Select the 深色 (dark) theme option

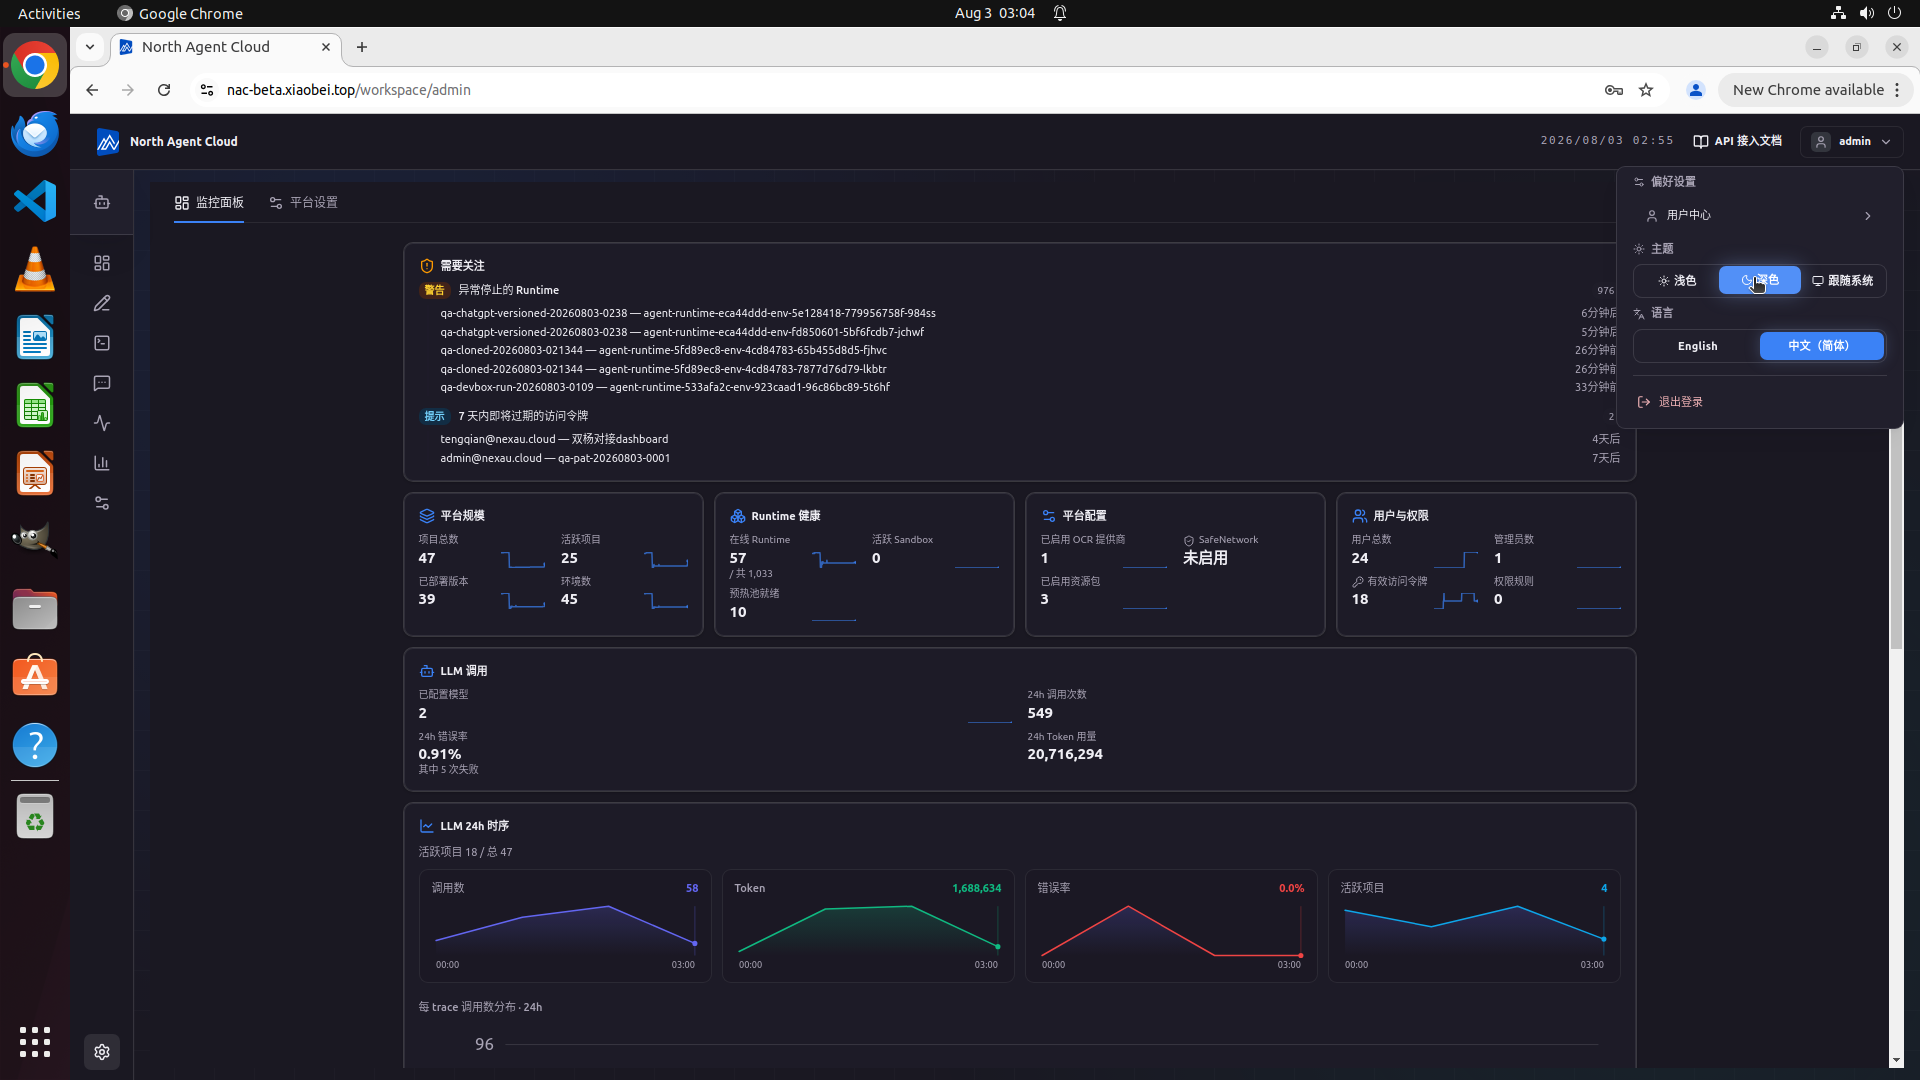point(1760,281)
